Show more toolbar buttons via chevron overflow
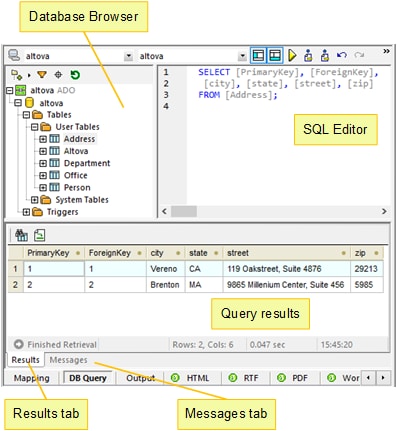The width and height of the screenshot is (397, 431). point(386,51)
